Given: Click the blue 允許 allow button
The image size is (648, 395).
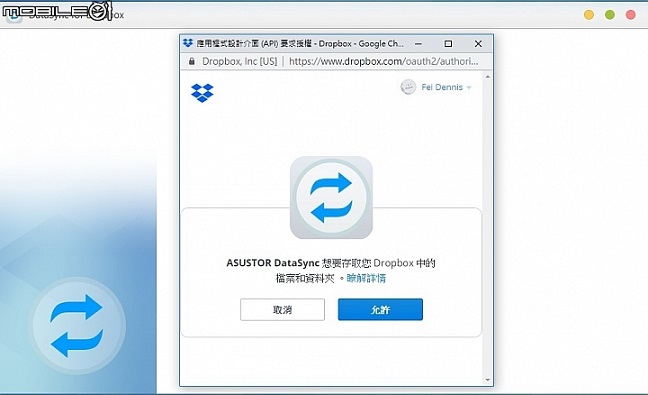Looking at the screenshot, I should click(380, 309).
